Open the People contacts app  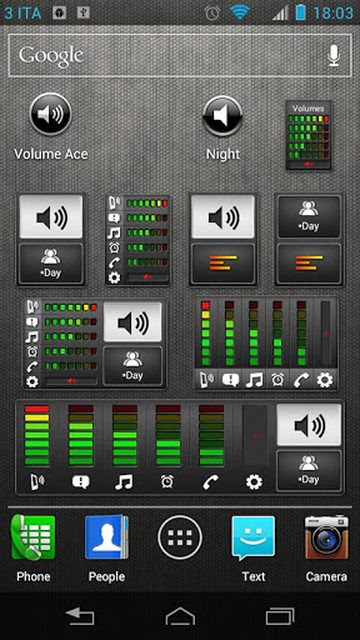tap(107, 537)
